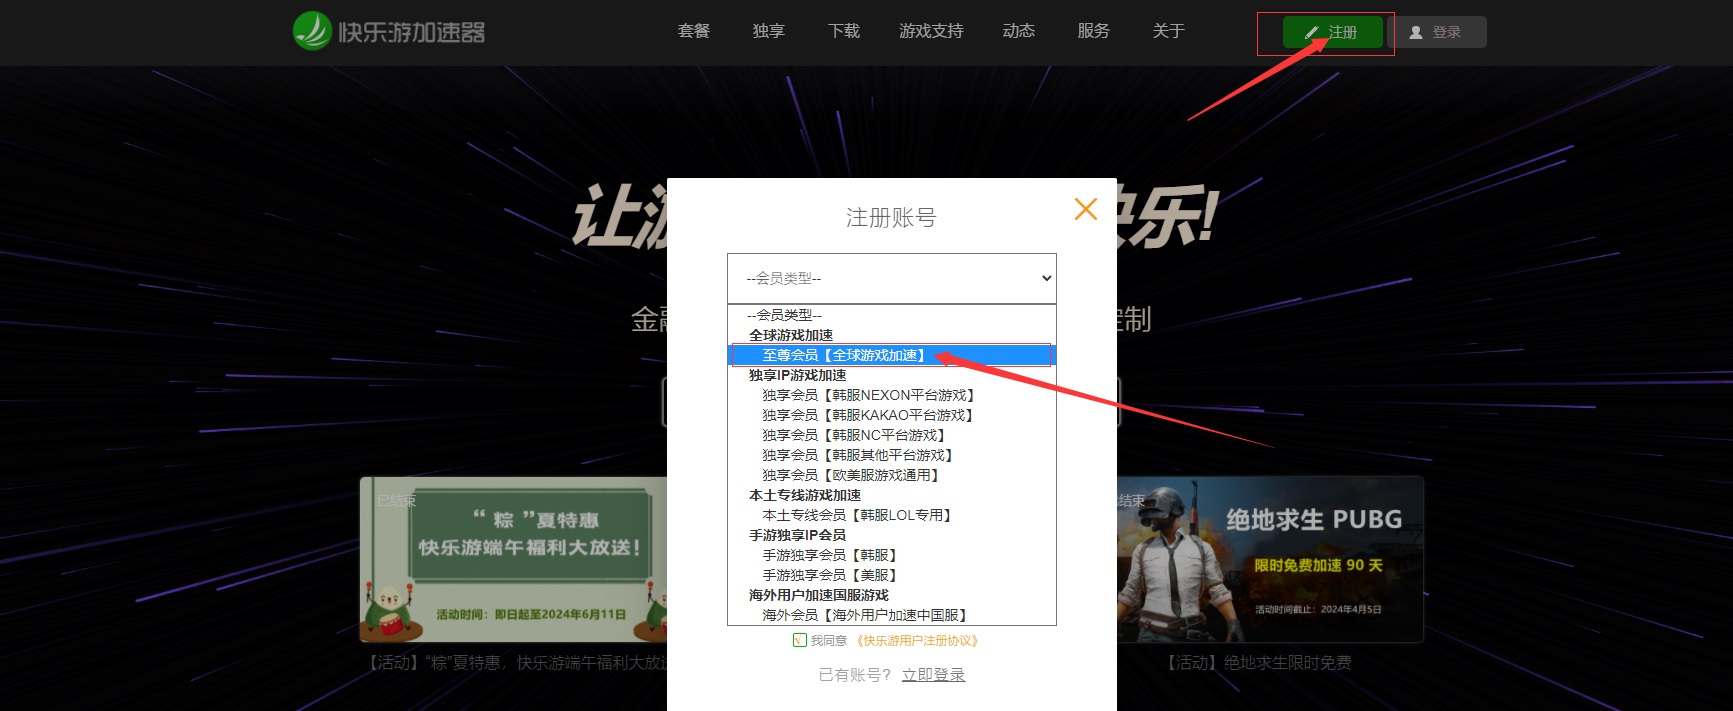
Task: Click the 快乐游加速器 logo
Action: click(389, 32)
